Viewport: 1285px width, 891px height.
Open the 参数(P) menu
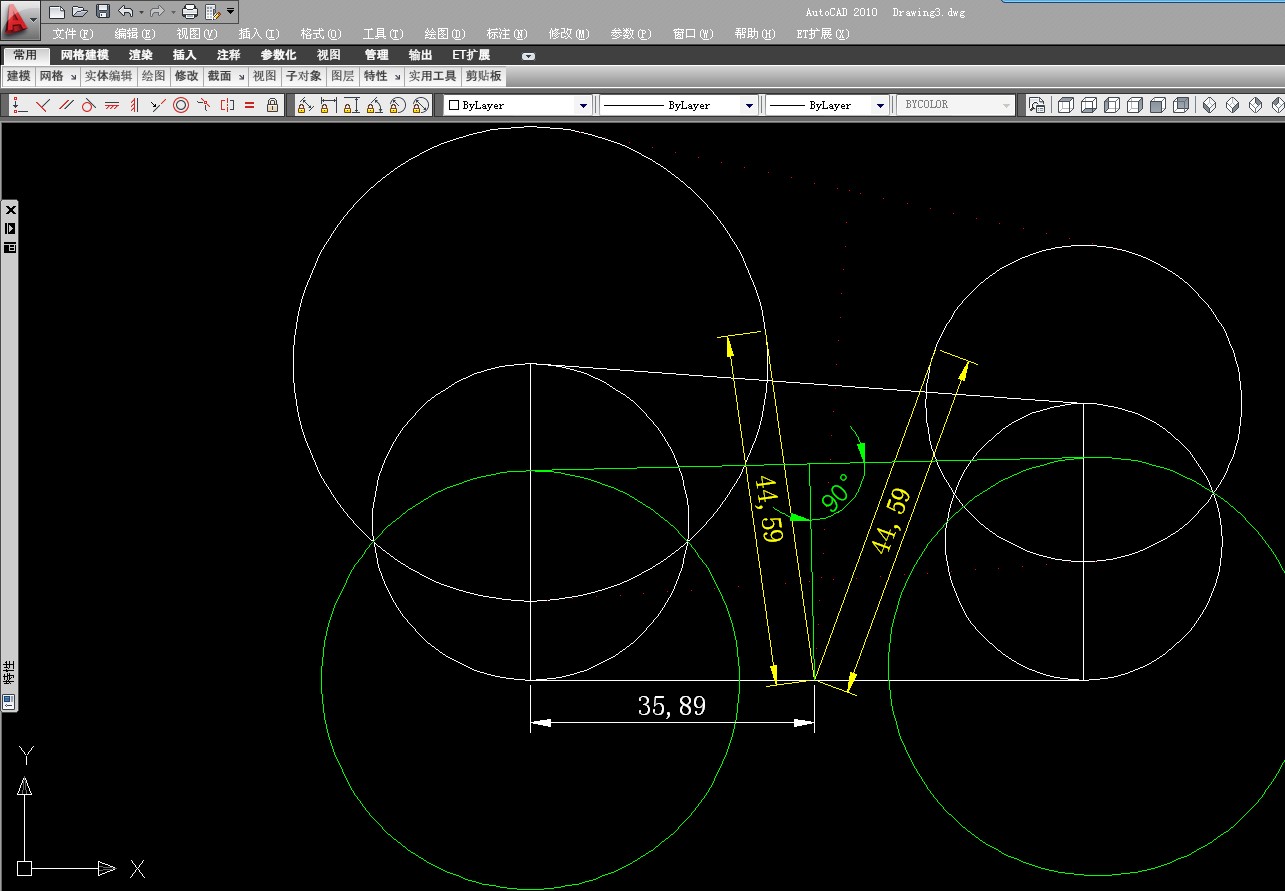pyautogui.click(x=631, y=34)
